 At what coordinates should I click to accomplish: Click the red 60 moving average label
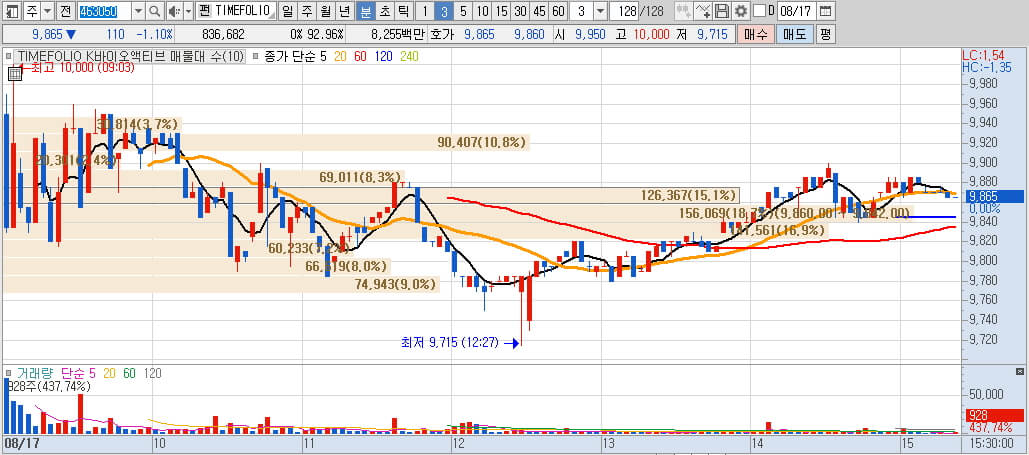pyautogui.click(x=360, y=56)
